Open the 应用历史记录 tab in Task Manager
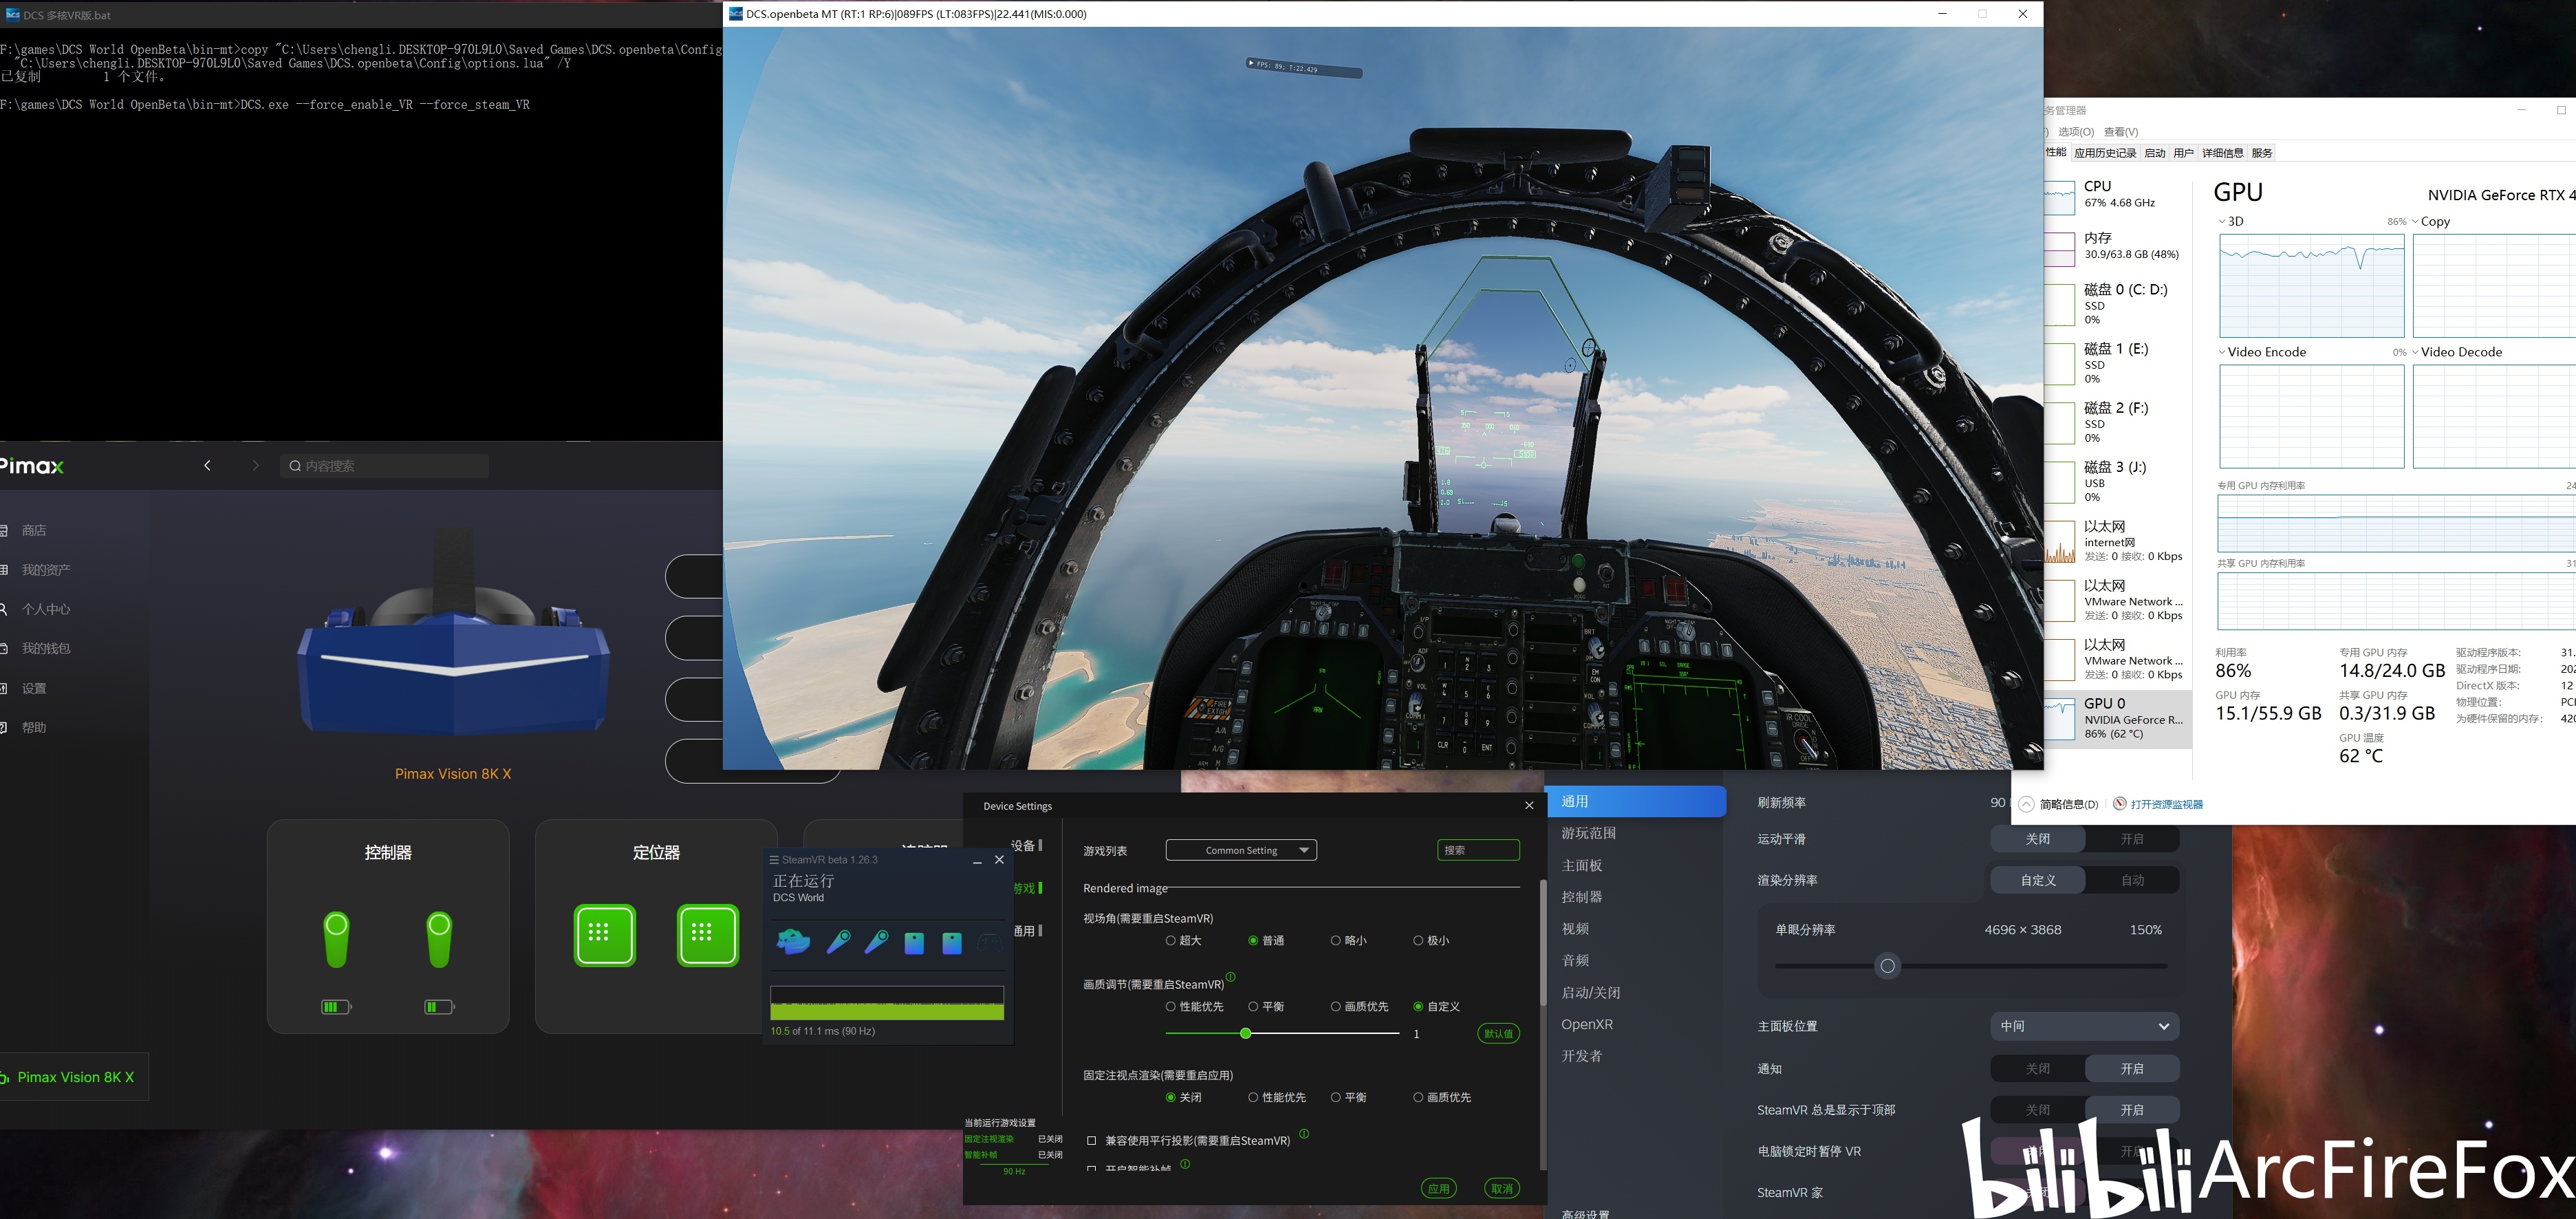2576x1219 pixels. click(2107, 152)
